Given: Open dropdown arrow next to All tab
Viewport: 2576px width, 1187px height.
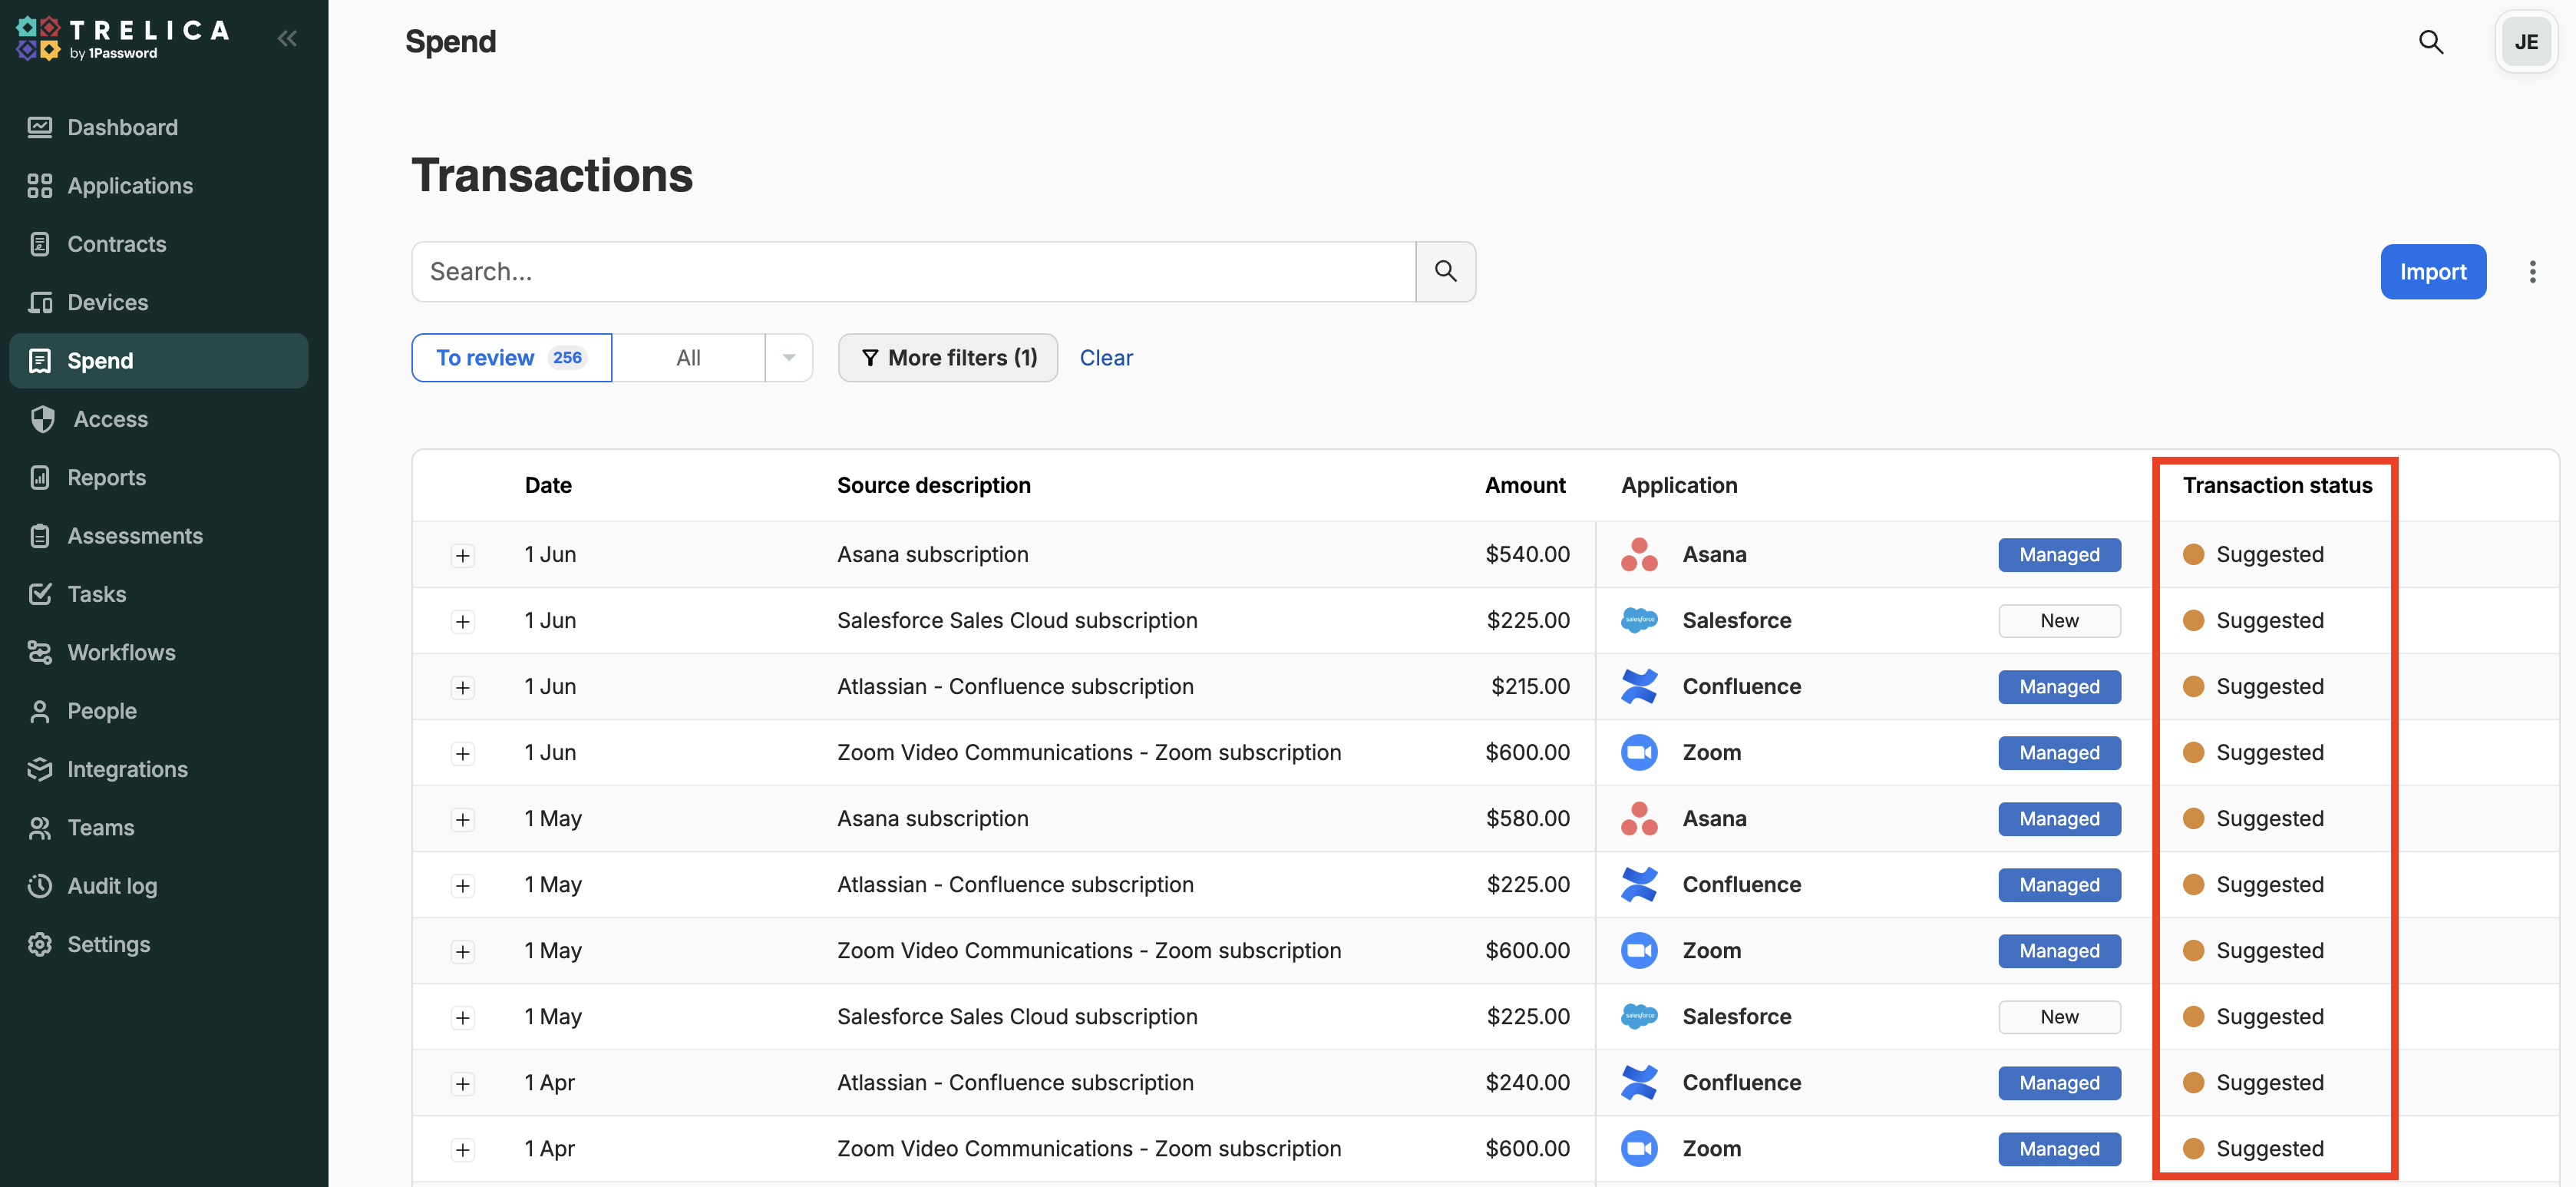Looking at the screenshot, I should point(789,358).
